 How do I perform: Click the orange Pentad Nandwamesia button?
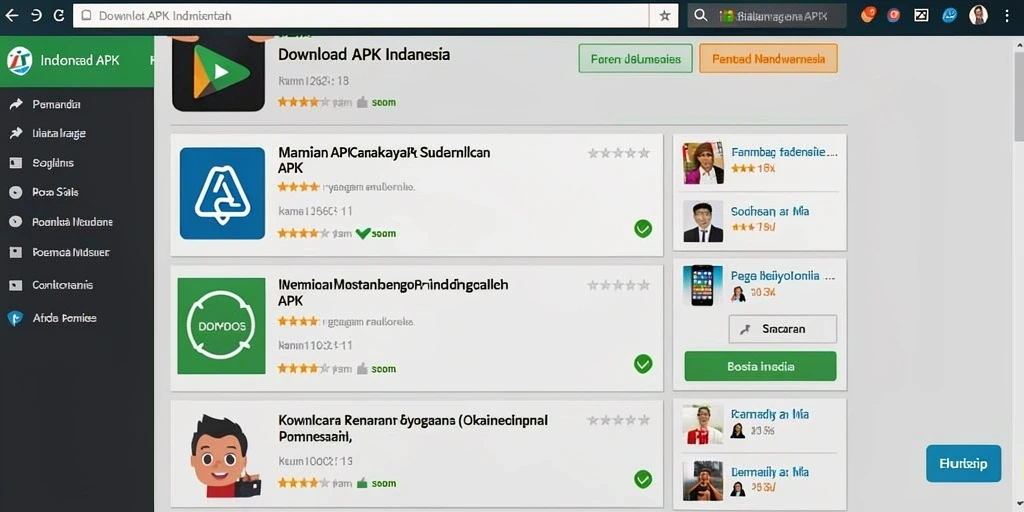coord(768,59)
